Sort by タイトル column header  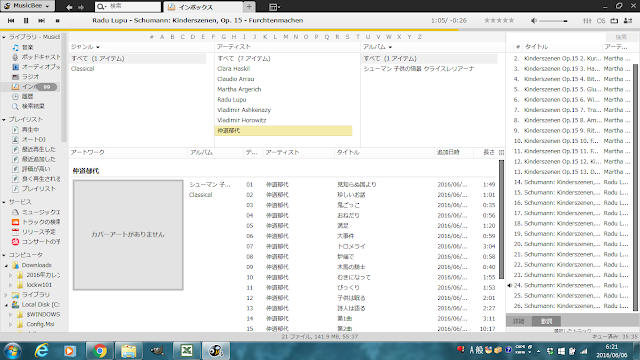click(x=348, y=152)
